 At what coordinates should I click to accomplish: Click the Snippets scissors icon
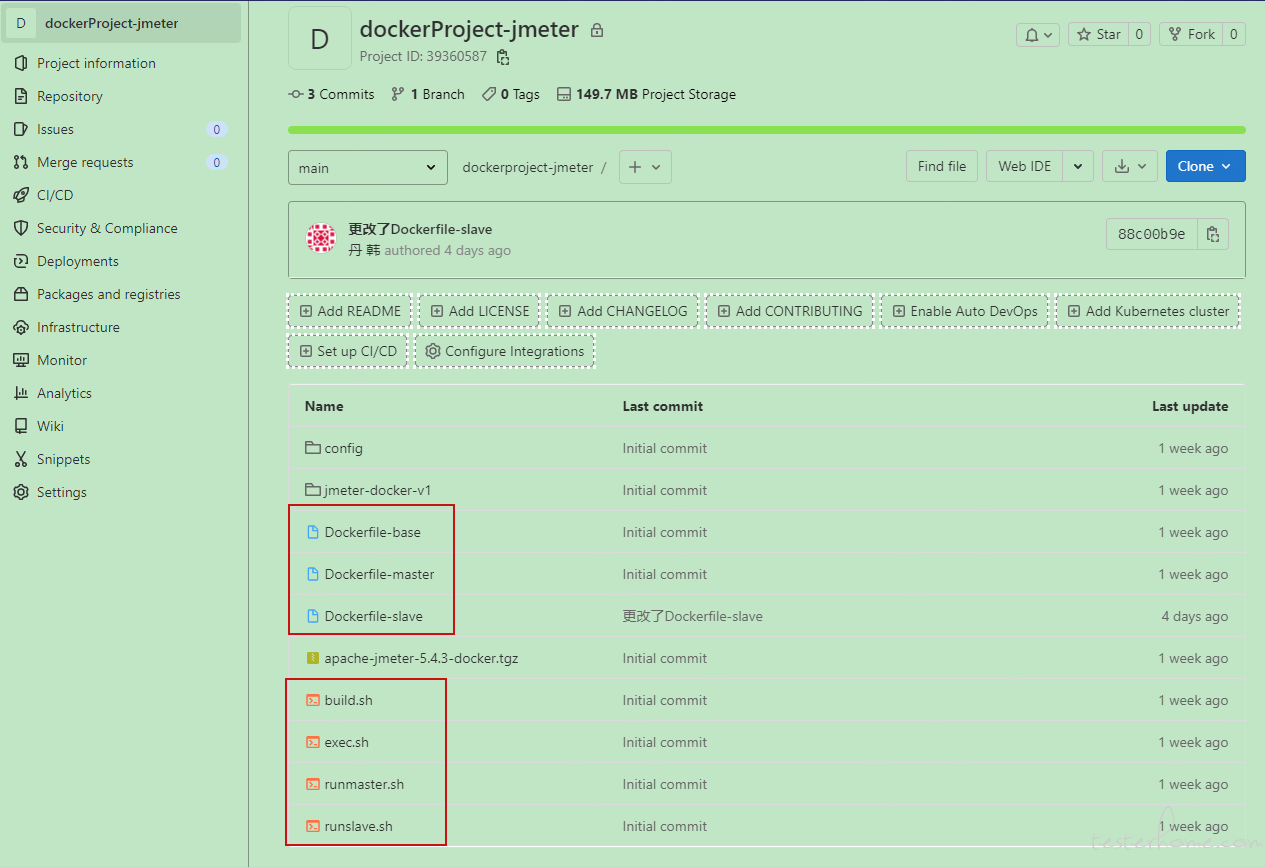[x=20, y=459]
